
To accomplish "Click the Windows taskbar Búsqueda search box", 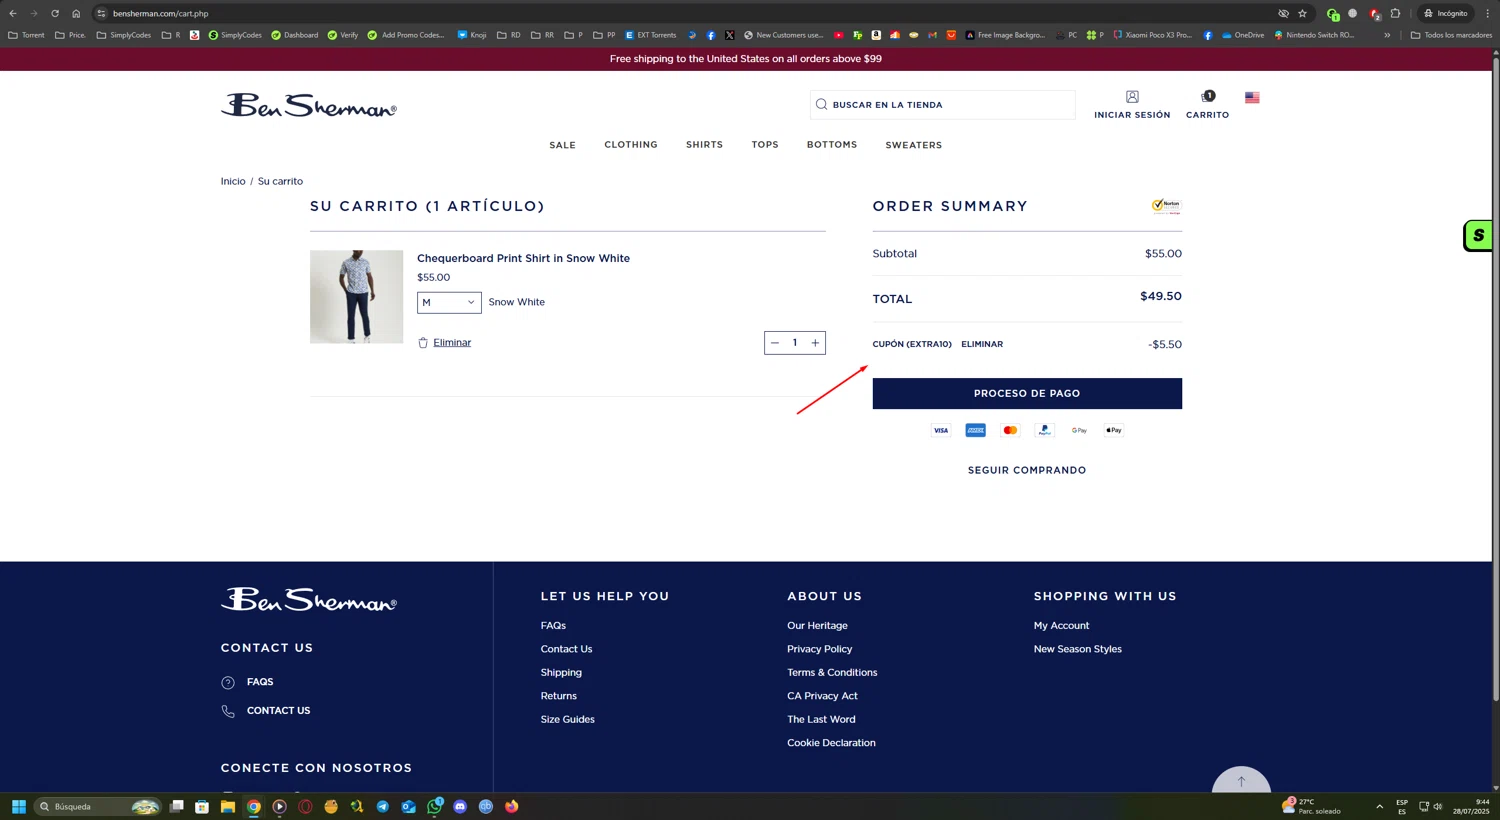I will click(x=97, y=807).
